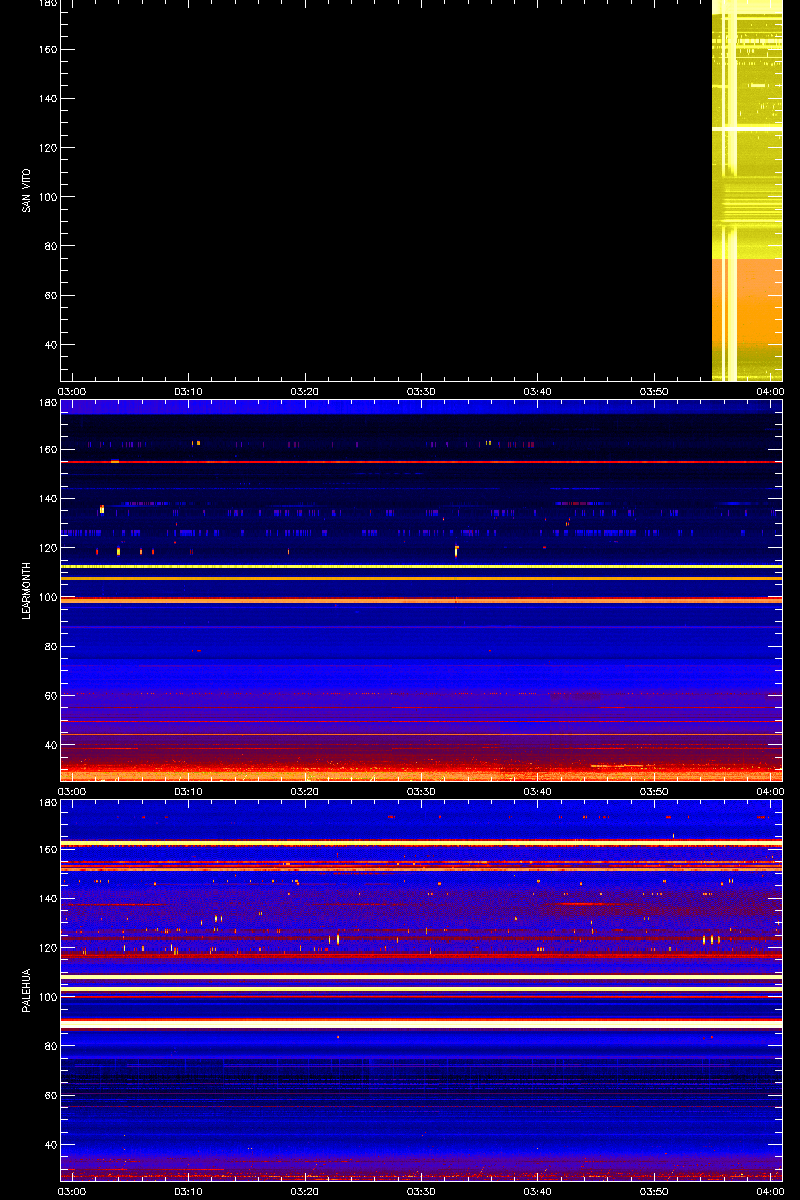
Task: Pick the 03:00 time tick under Palehua
Action: tap(72, 1191)
